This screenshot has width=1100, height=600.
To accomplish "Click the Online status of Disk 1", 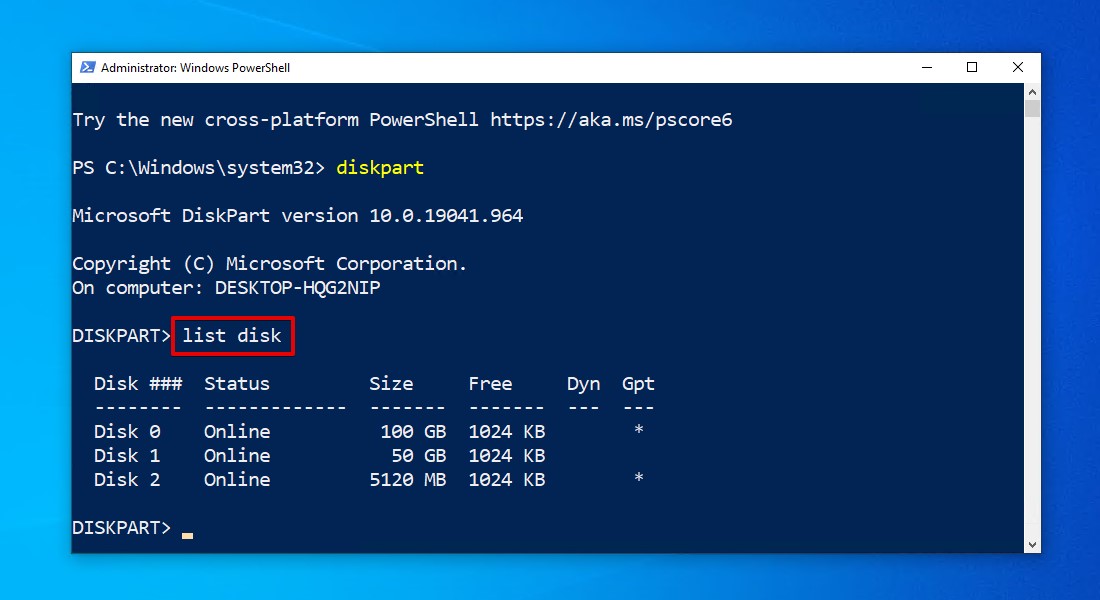I will coord(237,455).
